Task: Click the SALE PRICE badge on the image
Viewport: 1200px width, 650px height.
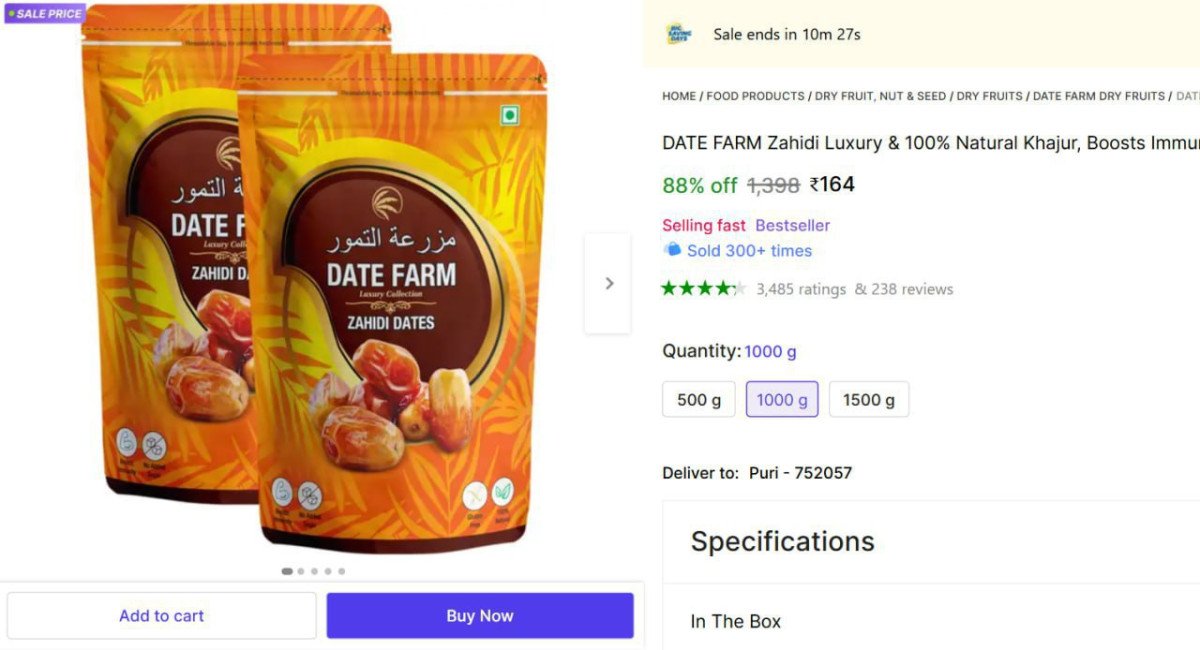Action: coord(44,14)
